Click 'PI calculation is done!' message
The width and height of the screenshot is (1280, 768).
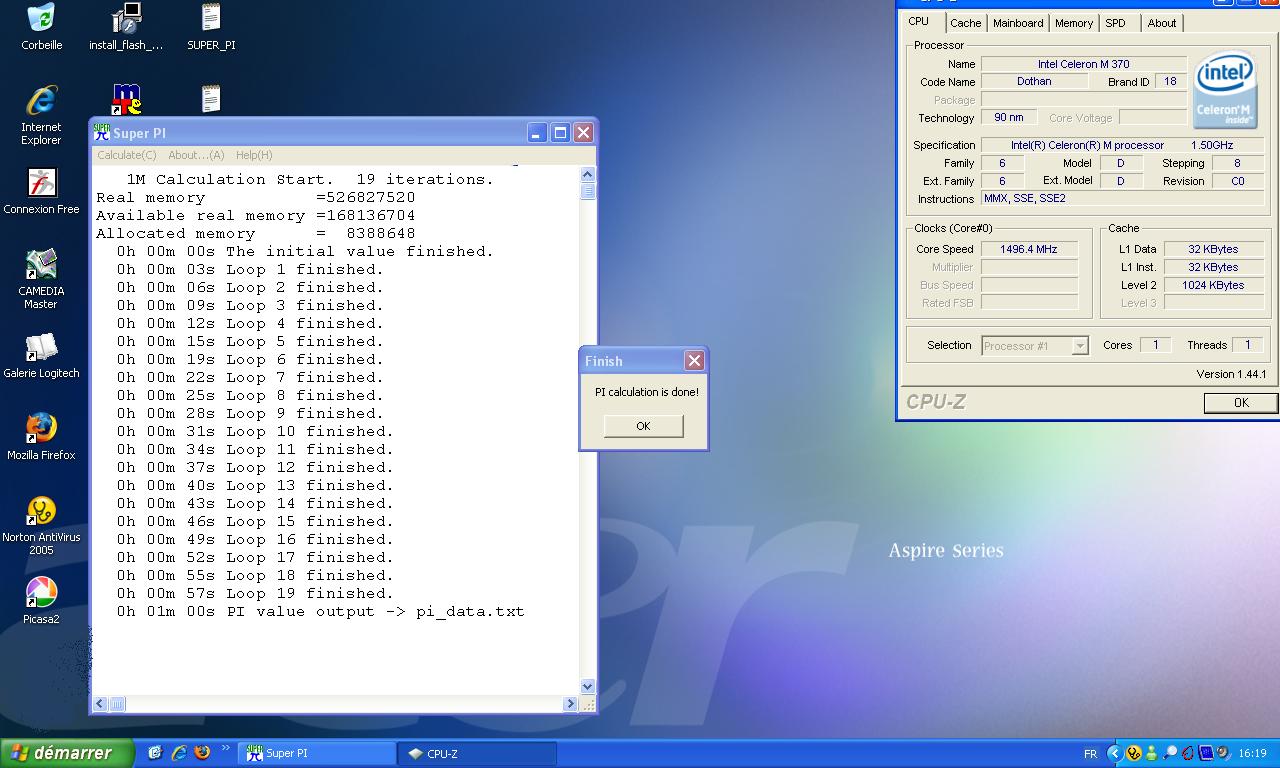point(647,392)
